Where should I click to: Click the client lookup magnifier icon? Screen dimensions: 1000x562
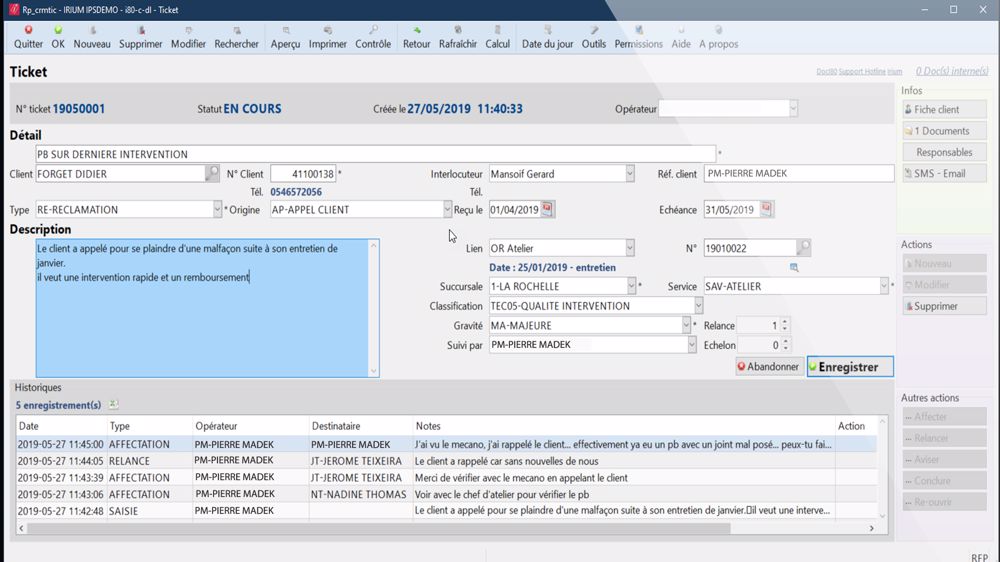click(x=212, y=173)
